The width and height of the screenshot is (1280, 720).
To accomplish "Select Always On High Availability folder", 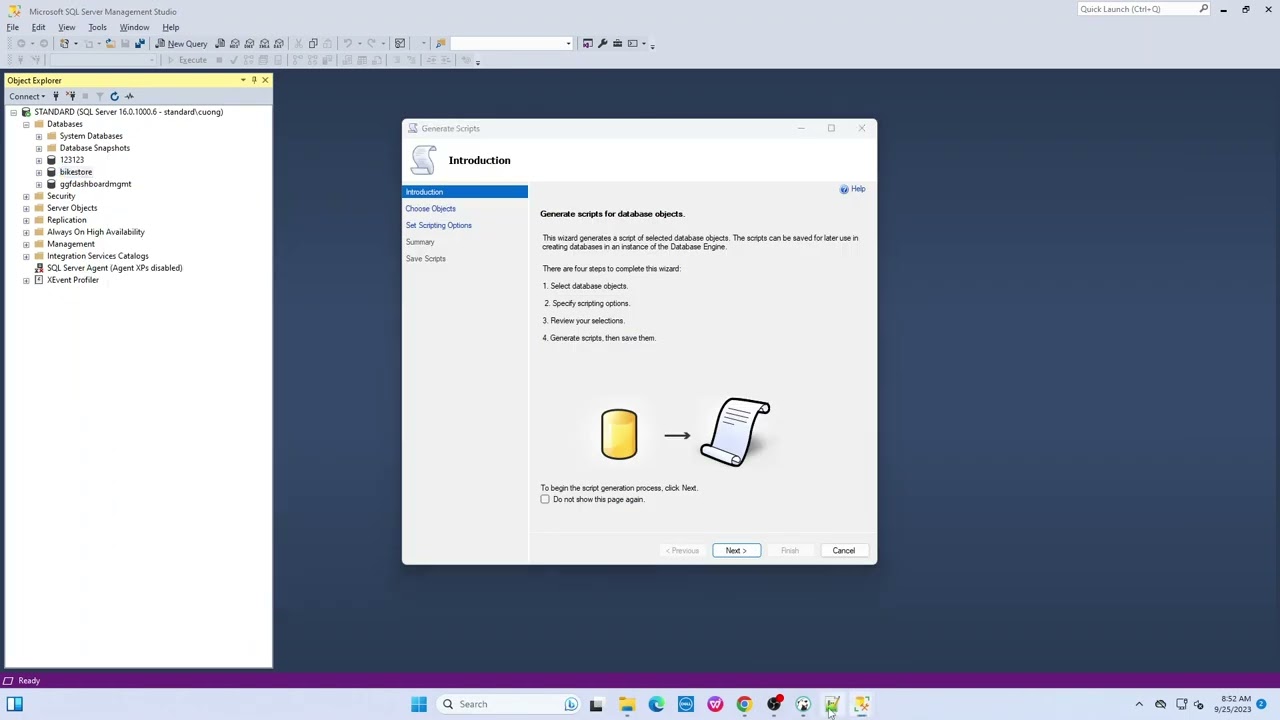I will tap(96, 232).
